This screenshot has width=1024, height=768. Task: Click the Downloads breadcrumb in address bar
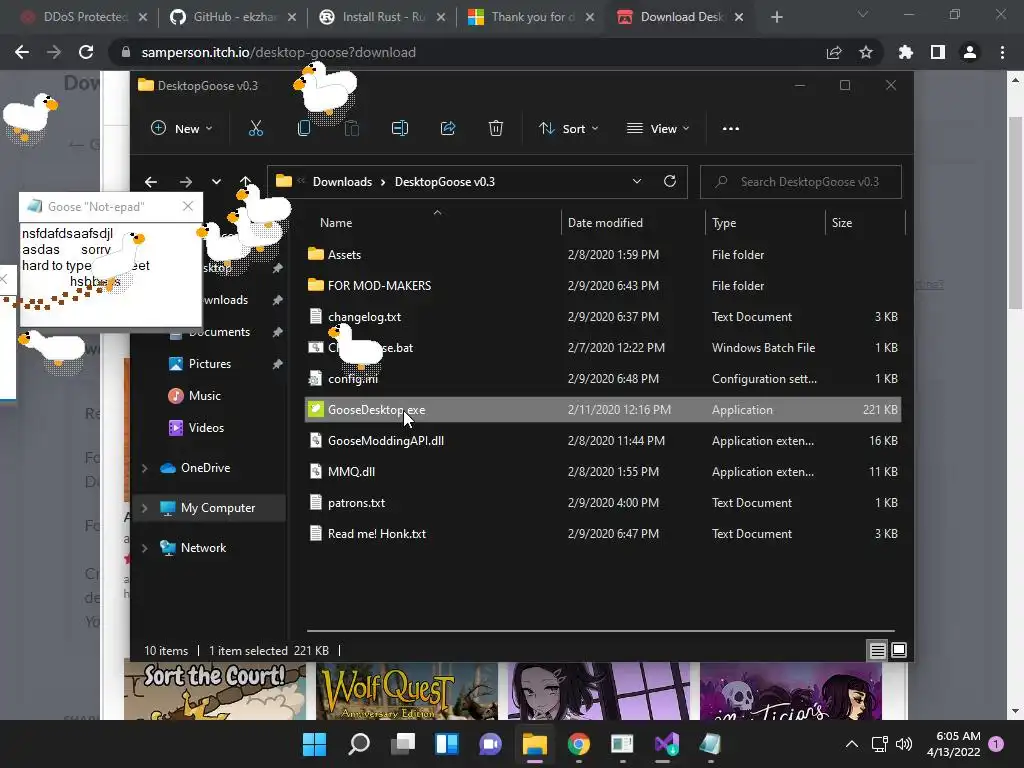[342, 182]
